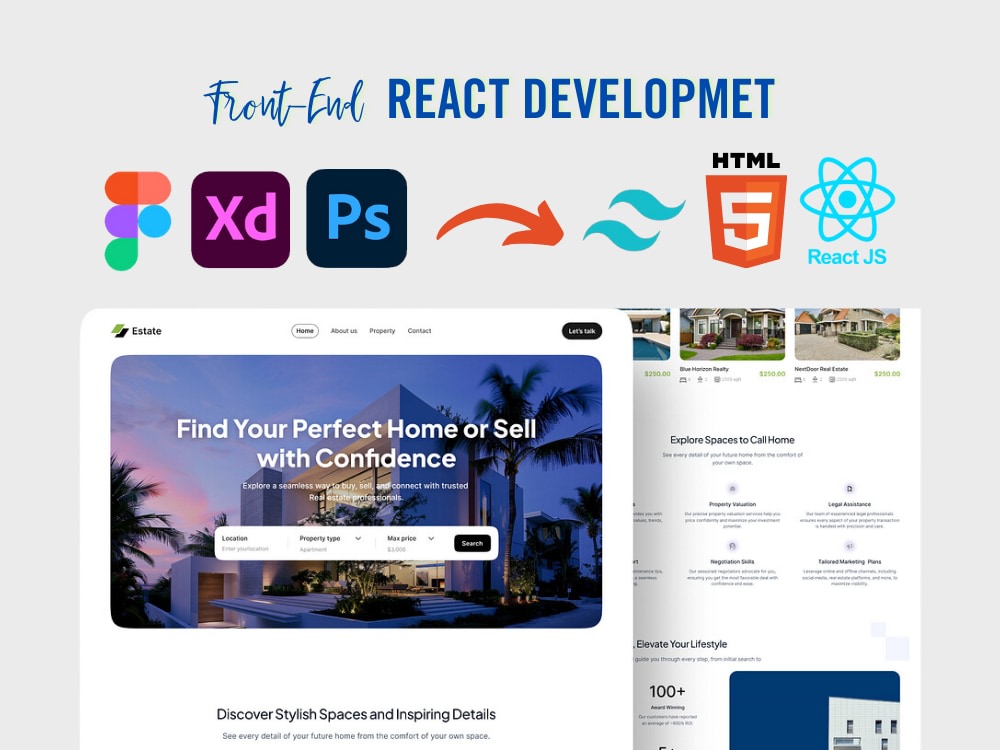Click the $250.00 price under Blue Horizon listing
This screenshot has width=1000, height=750.
[772, 374]
